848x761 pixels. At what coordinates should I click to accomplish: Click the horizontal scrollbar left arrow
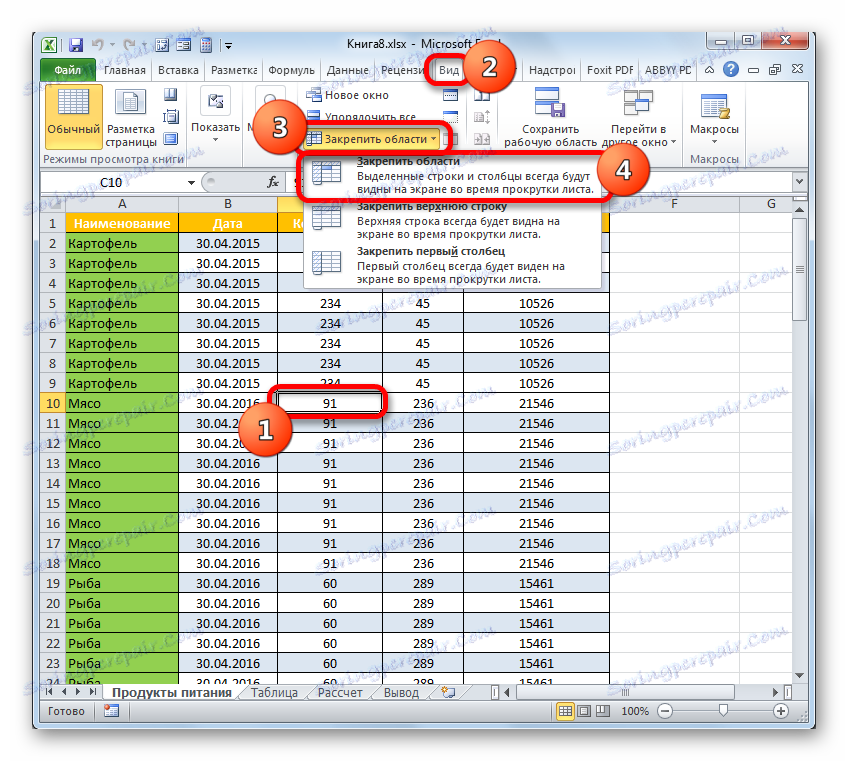[x=507, y=692]
